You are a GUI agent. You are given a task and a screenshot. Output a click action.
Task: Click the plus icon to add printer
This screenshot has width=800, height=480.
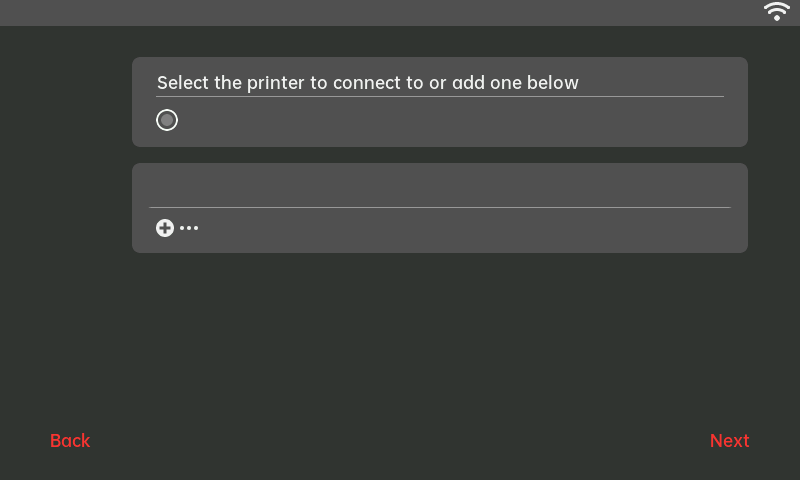click(165, 228)
